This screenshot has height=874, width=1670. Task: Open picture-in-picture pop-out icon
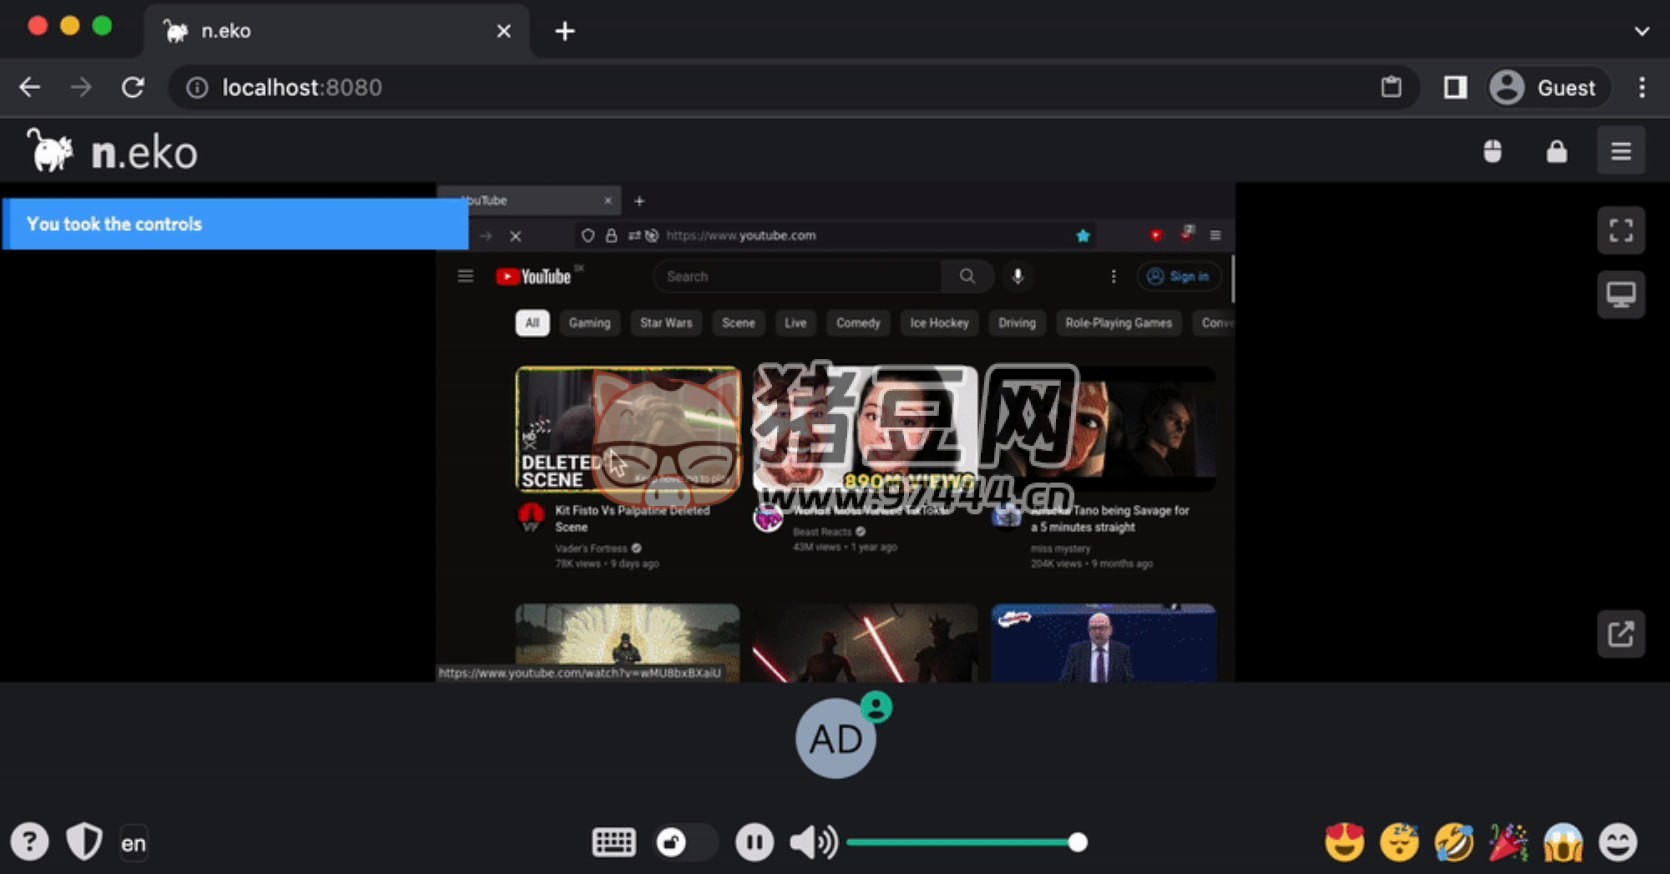point(1620,633)
